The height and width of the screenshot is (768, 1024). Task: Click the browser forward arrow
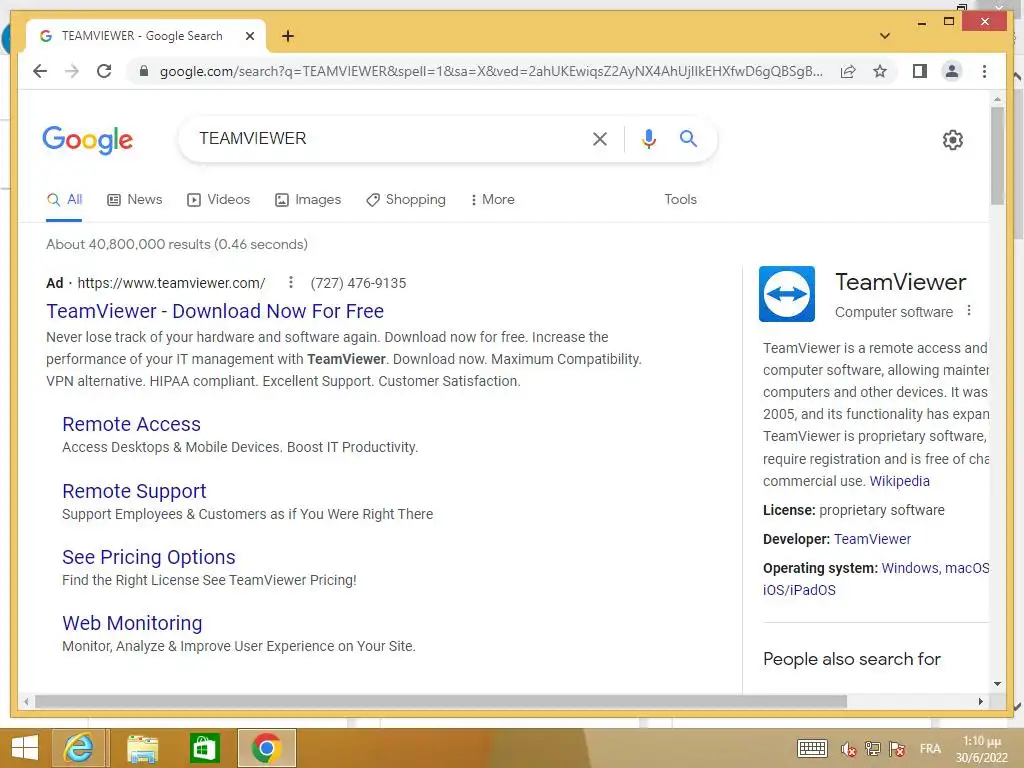point(72,71)
